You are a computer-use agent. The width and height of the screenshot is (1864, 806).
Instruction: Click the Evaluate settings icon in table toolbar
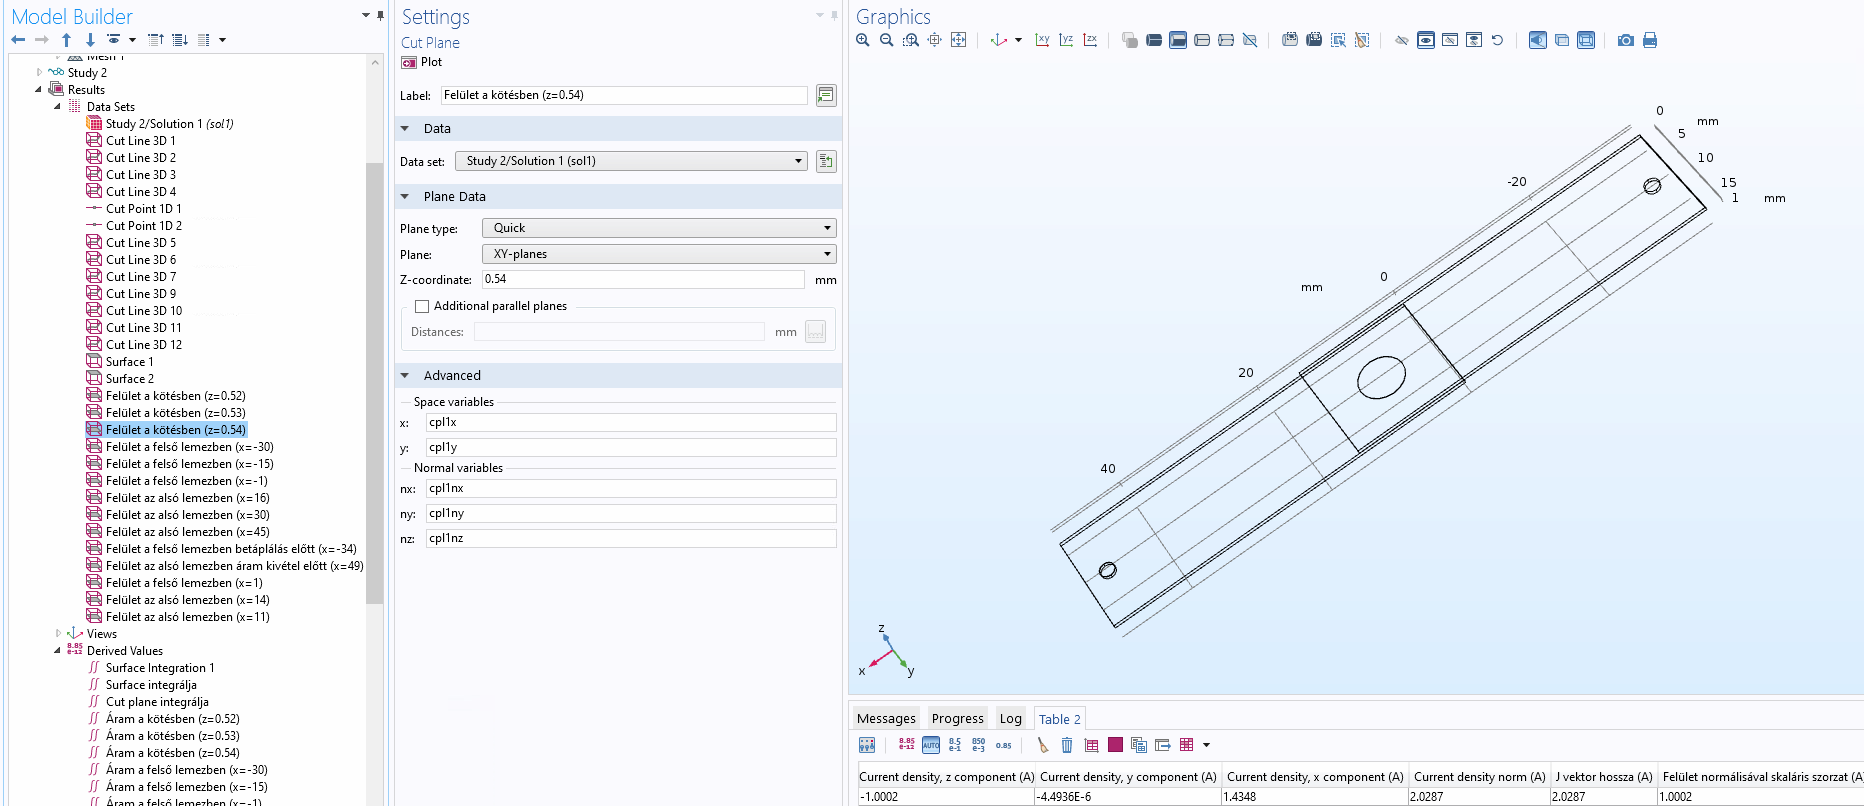point(867,745)
